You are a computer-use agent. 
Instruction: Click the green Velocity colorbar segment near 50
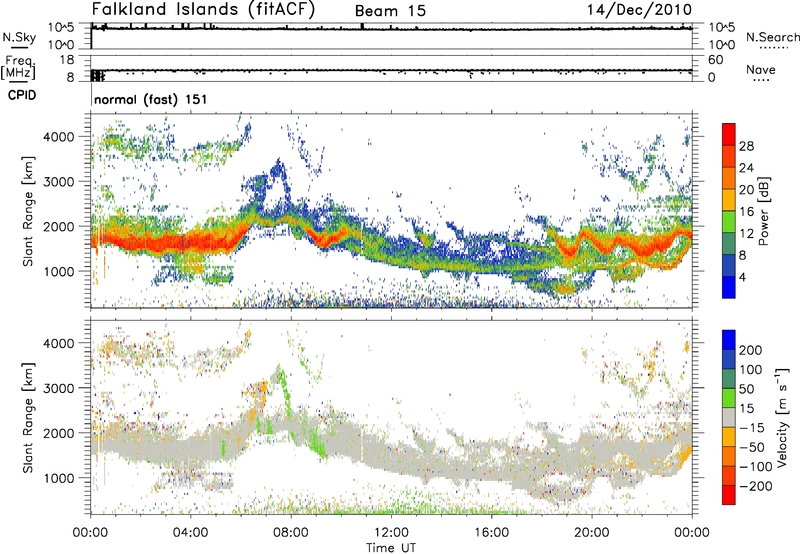pyautogui.click(x=729, y=398)
